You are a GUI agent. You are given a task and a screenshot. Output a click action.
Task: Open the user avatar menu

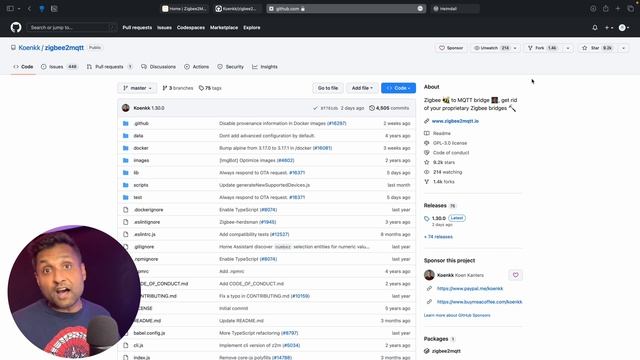624,27
